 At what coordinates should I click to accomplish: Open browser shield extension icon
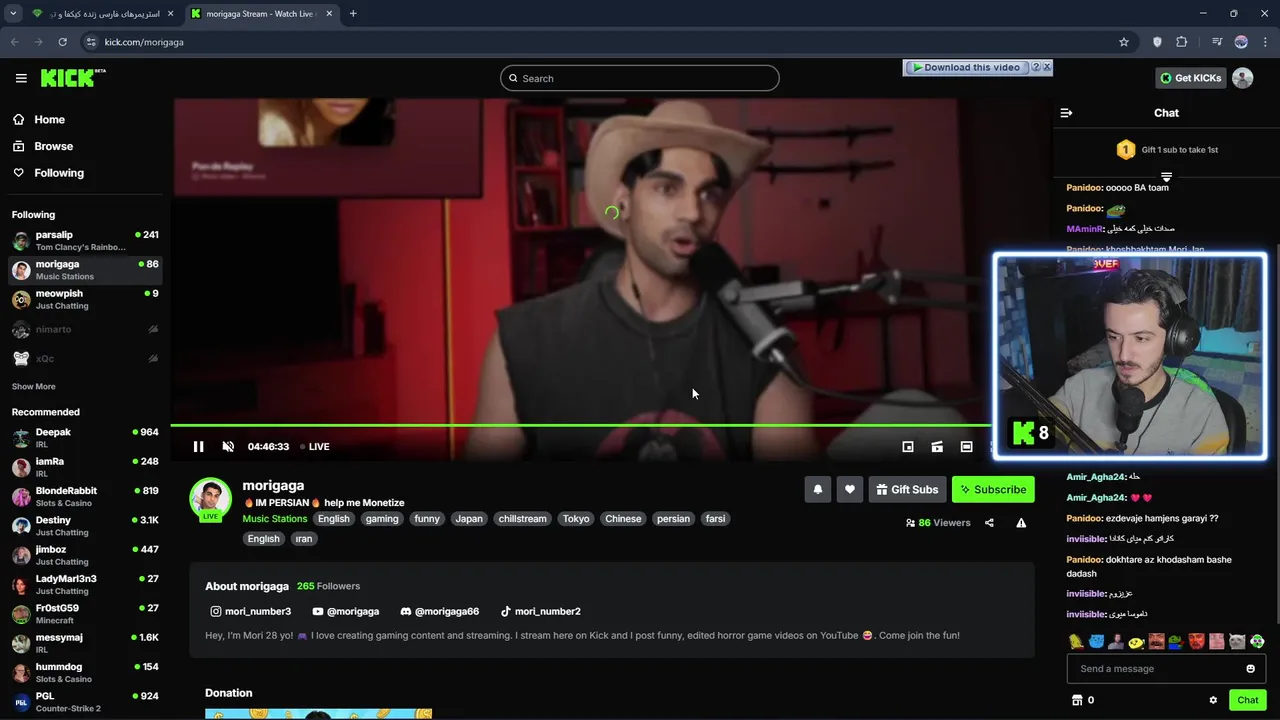[1157, 42]
